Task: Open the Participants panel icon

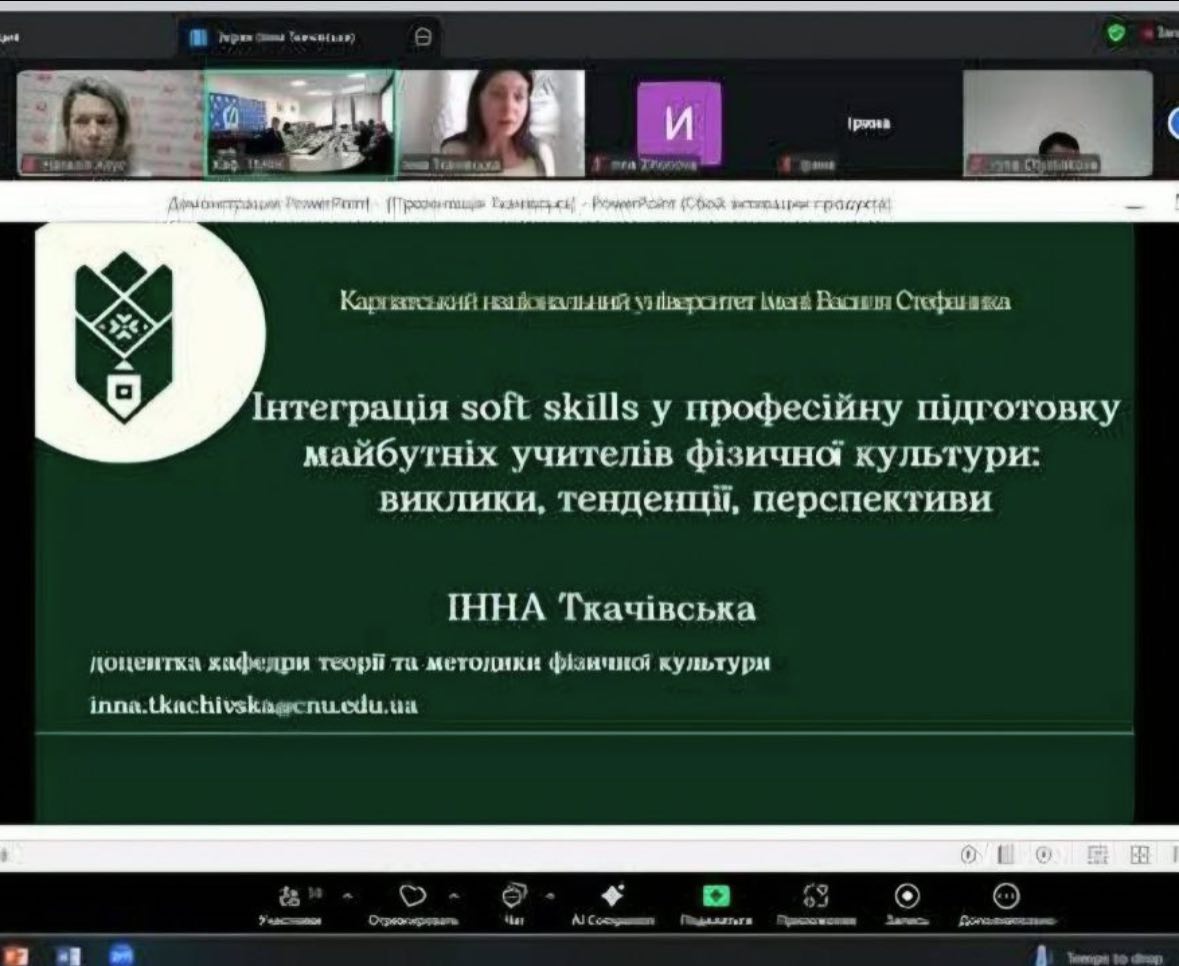Action: coord(292,895)
